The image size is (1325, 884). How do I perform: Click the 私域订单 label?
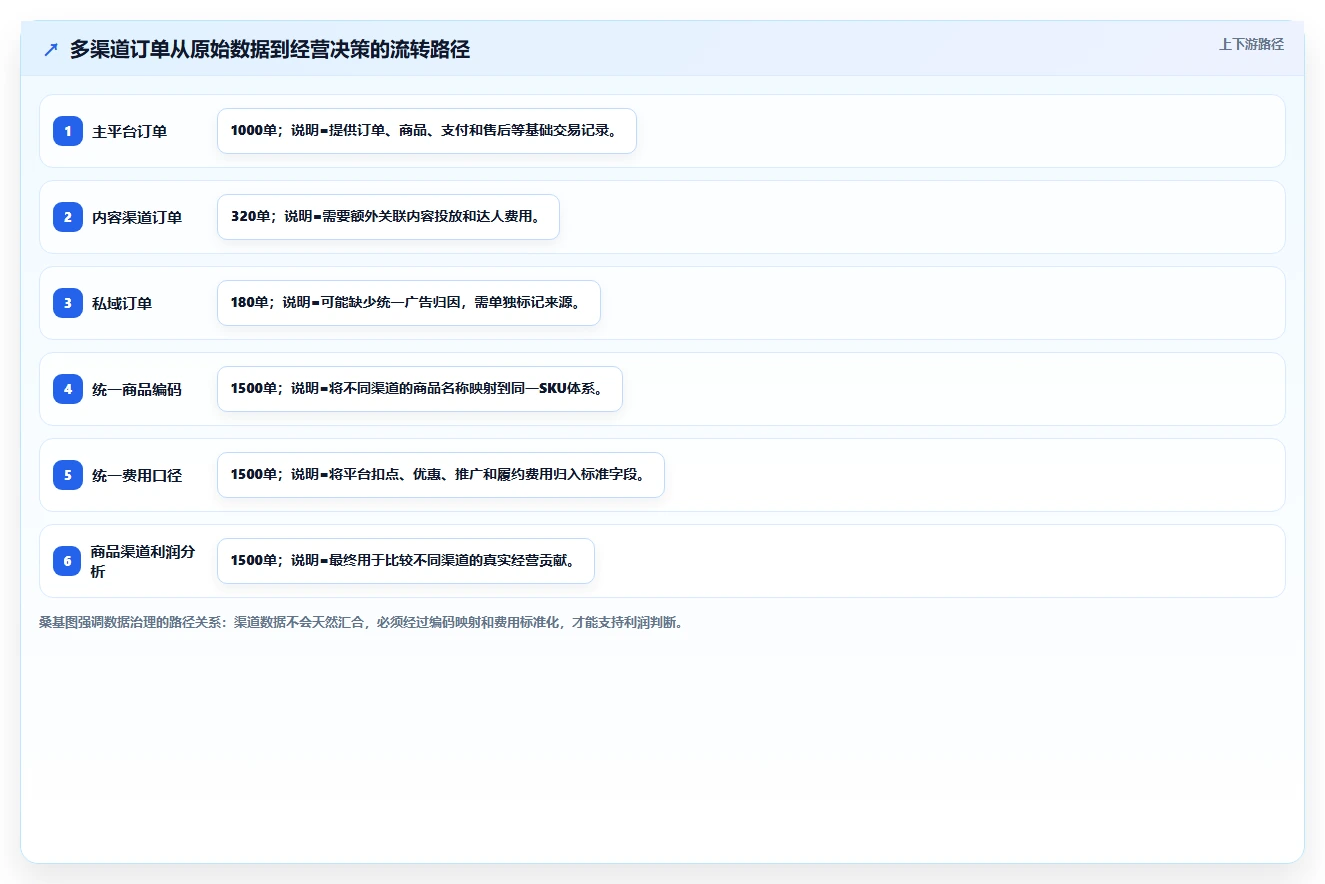122,303
